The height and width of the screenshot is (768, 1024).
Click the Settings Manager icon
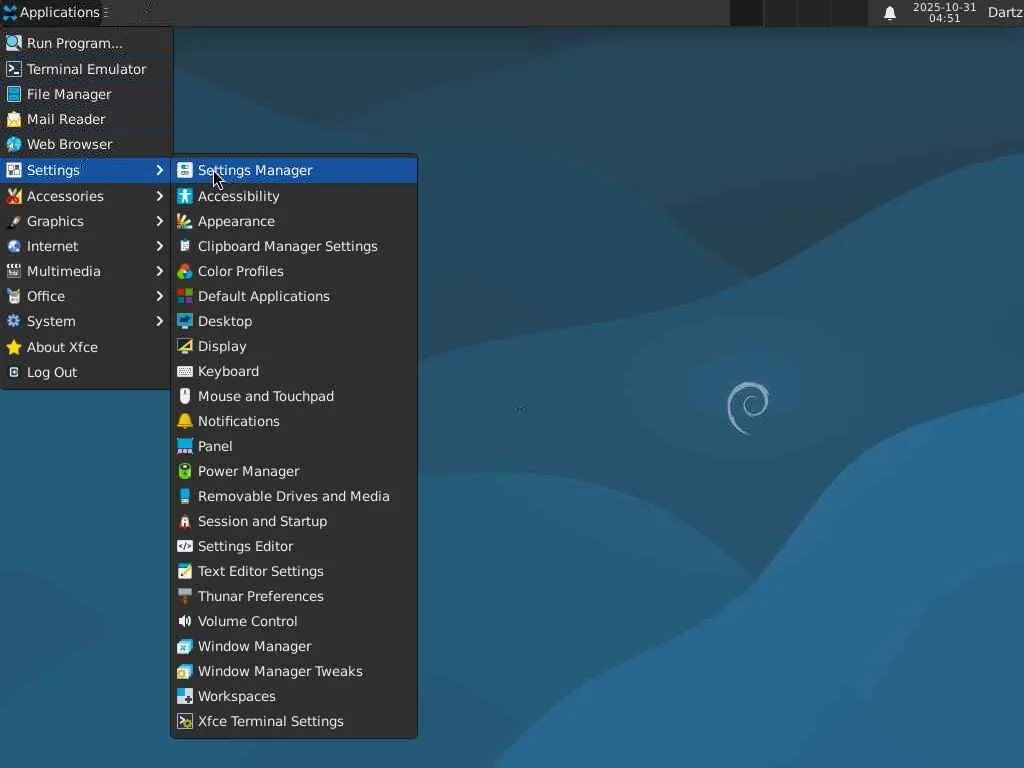pyautogui.click(x=185, y=170)
